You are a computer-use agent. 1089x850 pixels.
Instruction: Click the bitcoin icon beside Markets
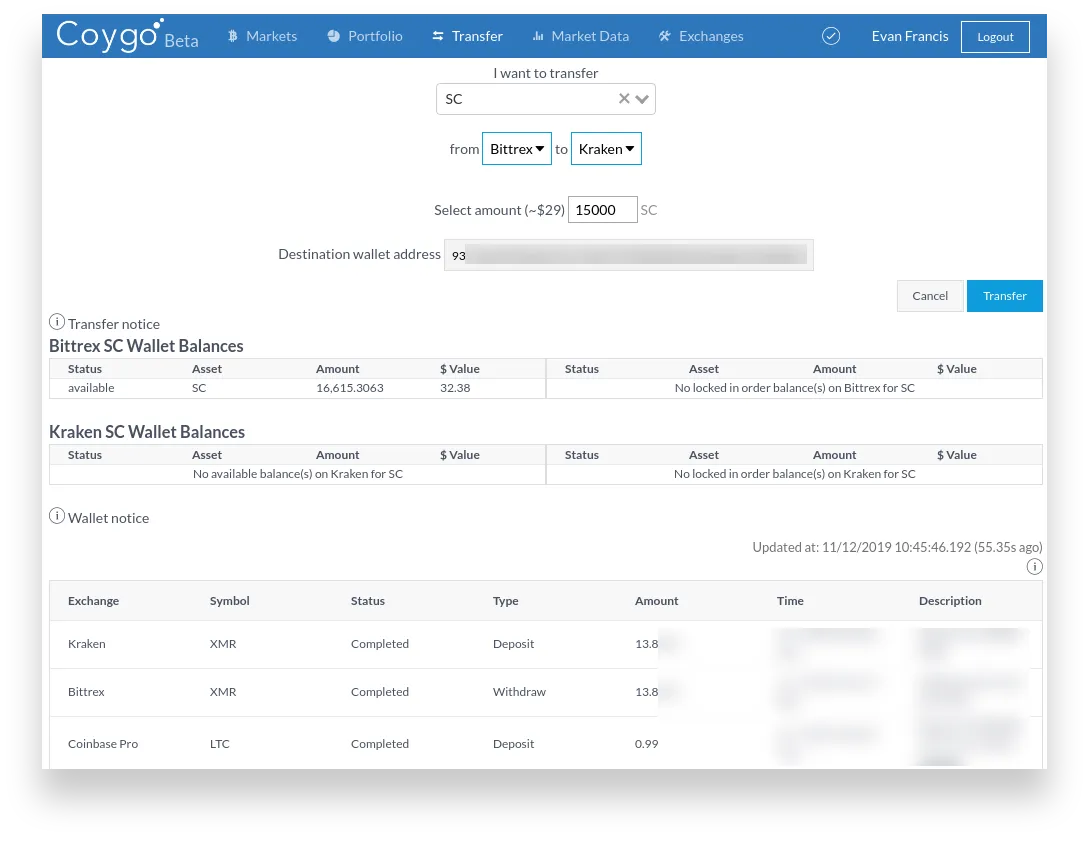point(233,36)
